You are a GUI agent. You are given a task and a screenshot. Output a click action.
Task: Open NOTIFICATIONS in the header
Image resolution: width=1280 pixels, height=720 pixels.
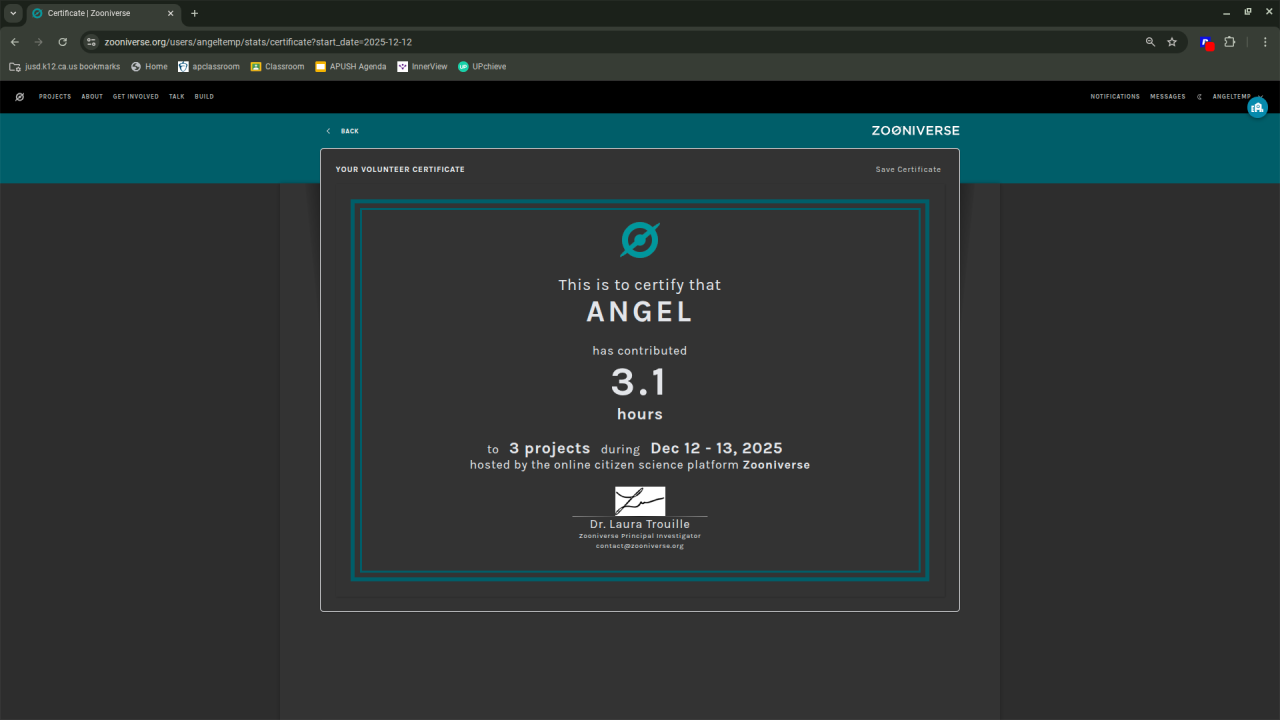click(x=1115, y=97)
